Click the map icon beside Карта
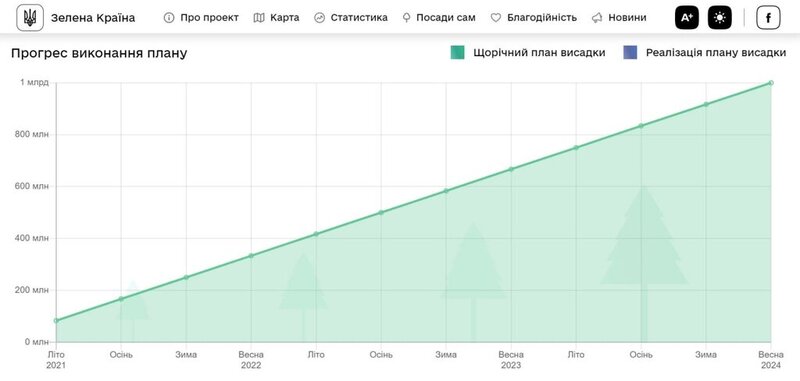 [x=259, y=18]
